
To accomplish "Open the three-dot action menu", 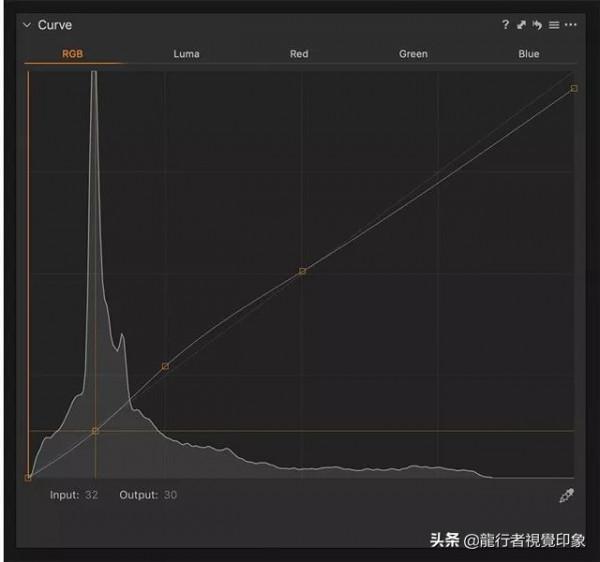I will (571, 25).
